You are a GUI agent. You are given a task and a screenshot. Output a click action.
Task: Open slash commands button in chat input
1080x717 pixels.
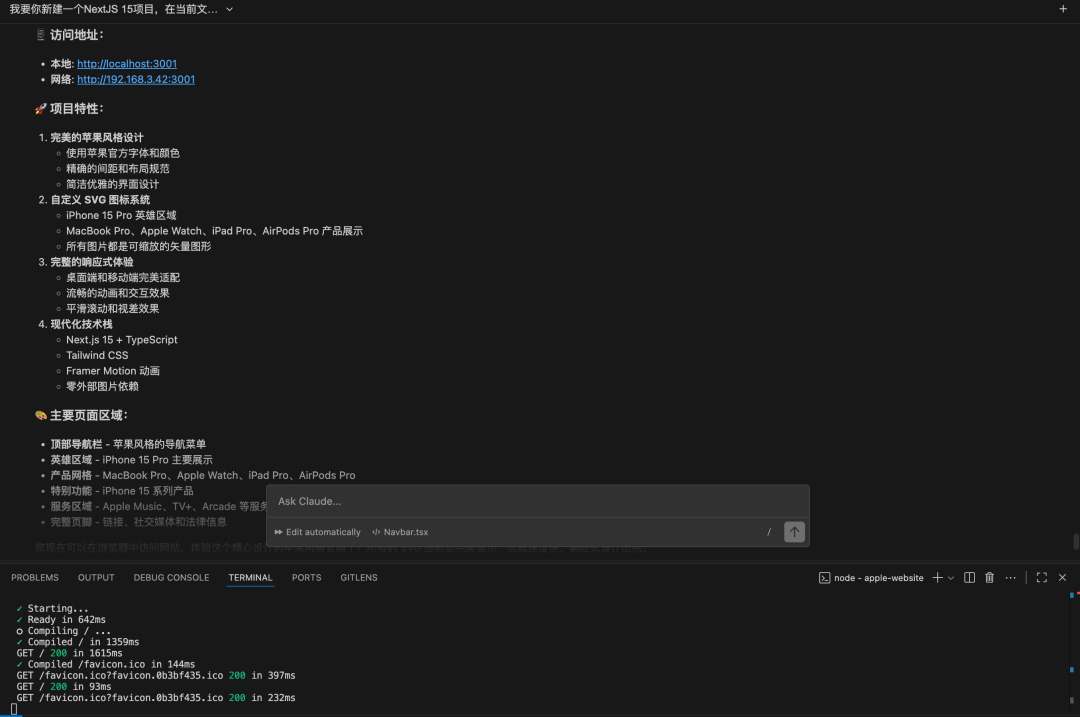[x=769, y=532]
